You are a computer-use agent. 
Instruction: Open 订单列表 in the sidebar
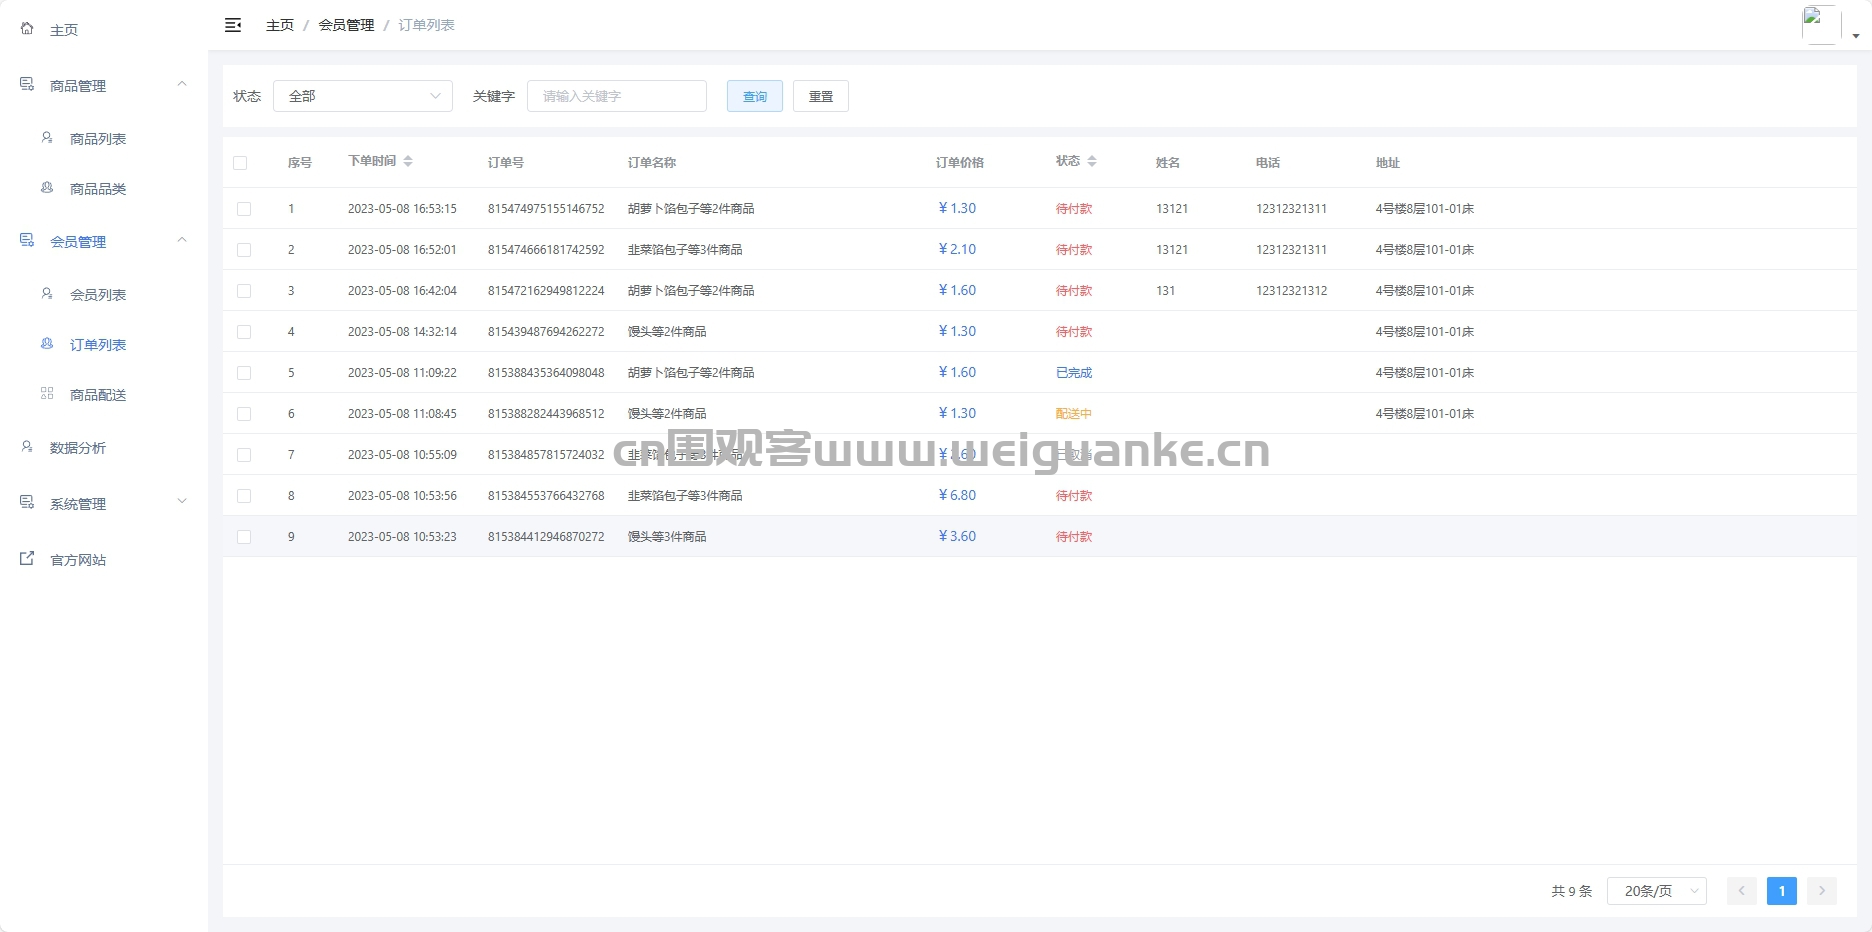98,345
